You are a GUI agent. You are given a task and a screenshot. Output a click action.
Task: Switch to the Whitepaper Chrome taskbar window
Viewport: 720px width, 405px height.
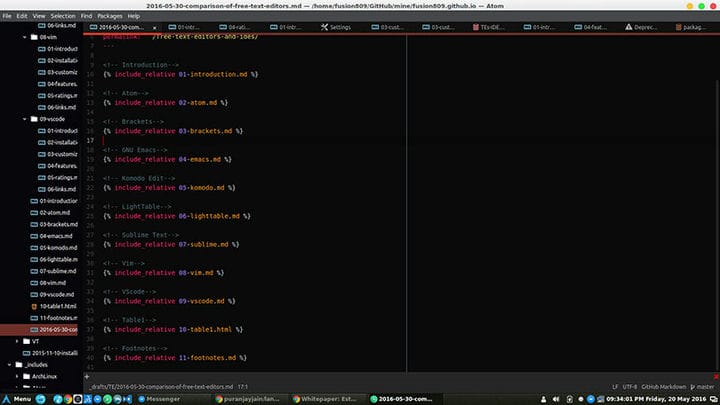(x=325, y=399)
